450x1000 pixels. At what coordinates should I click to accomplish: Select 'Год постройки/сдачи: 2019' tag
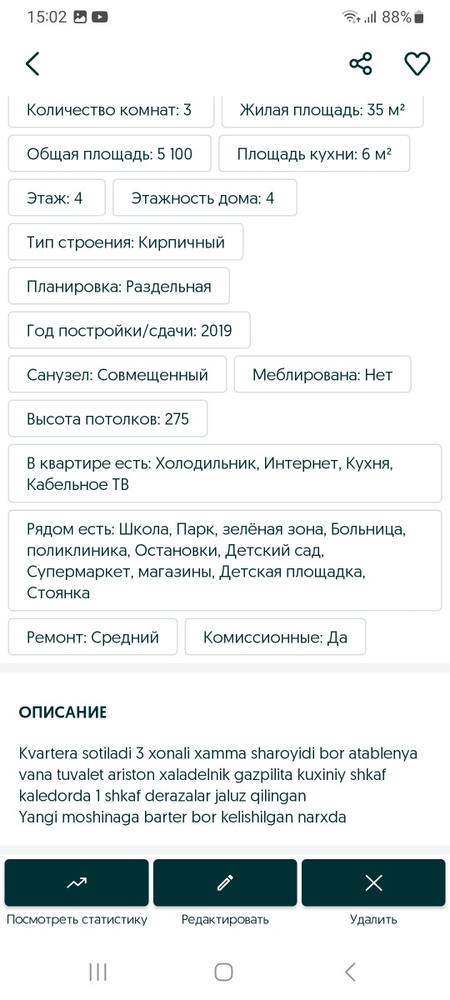point(129,330)
